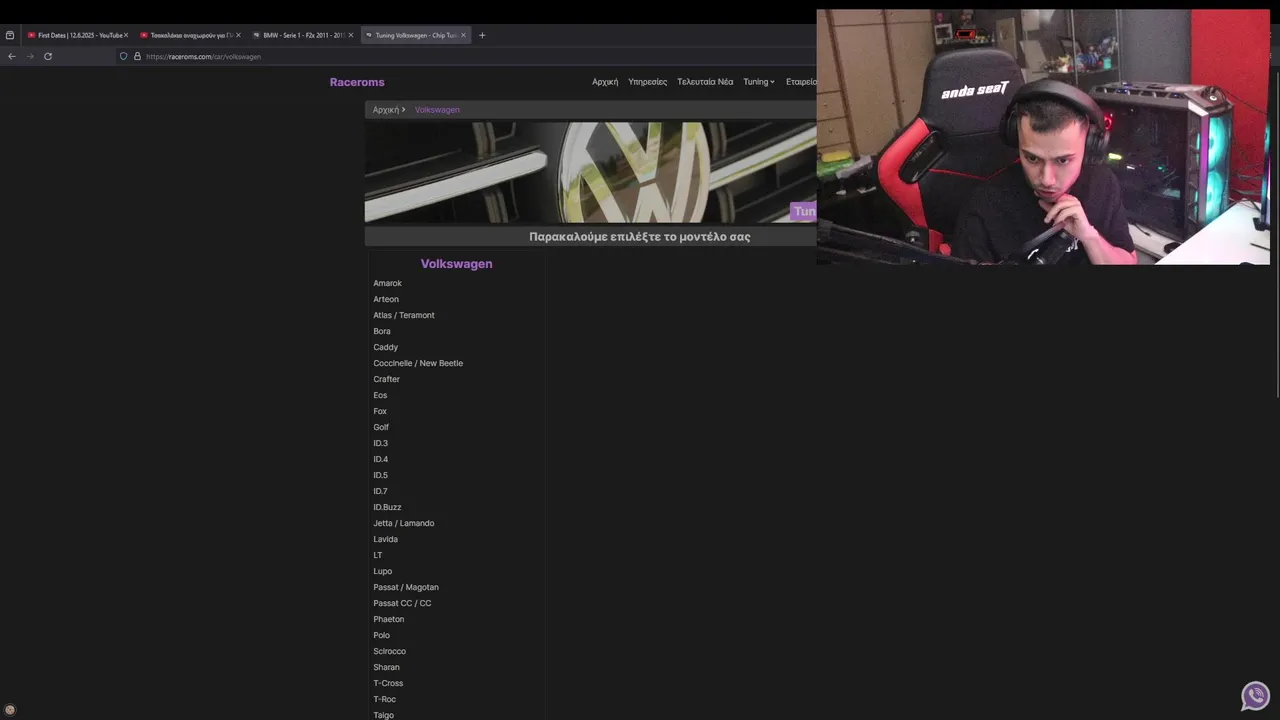Select the Taigo model
Screen dimensions: 1280x720
pyautogui.click(x=383, y=715)
